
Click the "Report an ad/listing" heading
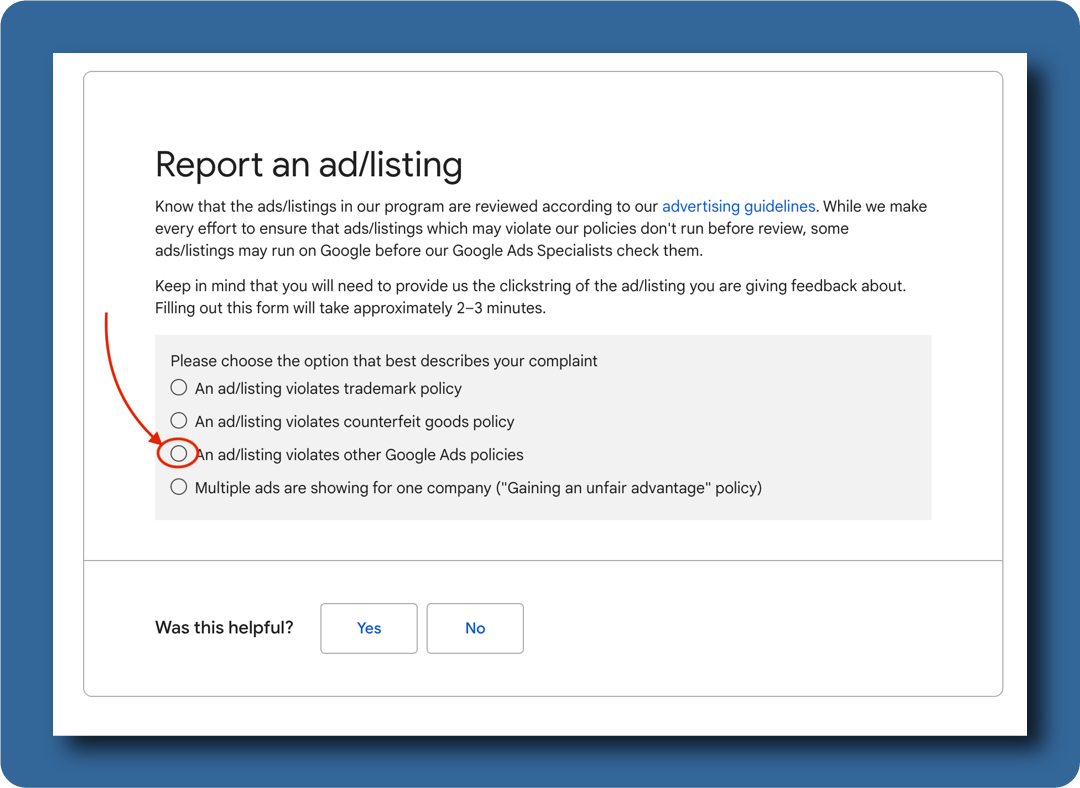[308, 165]
